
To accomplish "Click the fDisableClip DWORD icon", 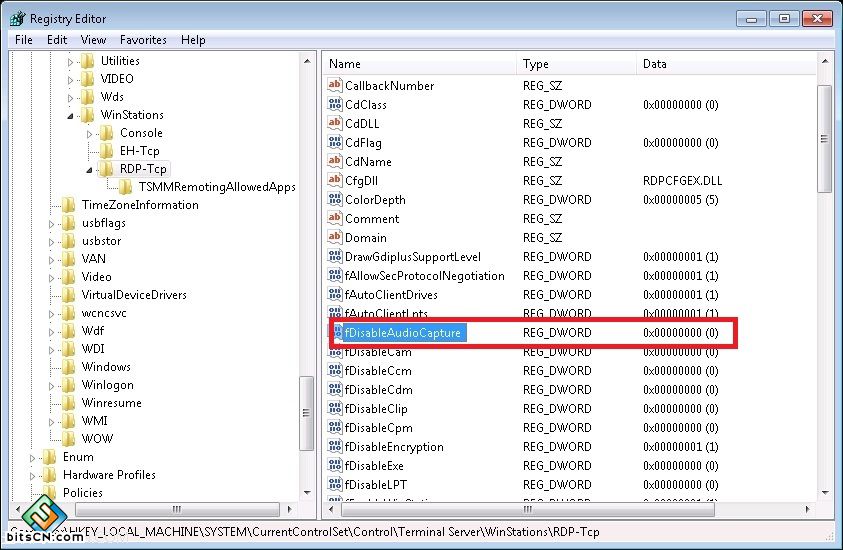I will pos(334,409).
